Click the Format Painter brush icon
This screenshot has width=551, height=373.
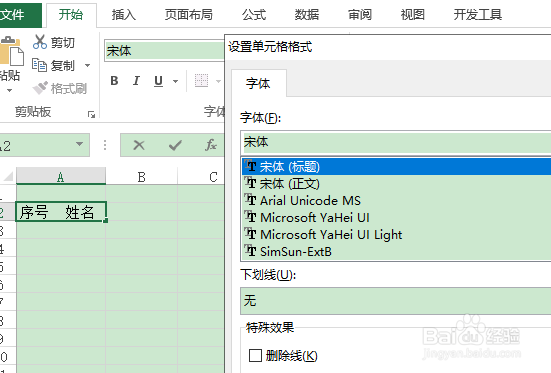click(x=40, y=88)
